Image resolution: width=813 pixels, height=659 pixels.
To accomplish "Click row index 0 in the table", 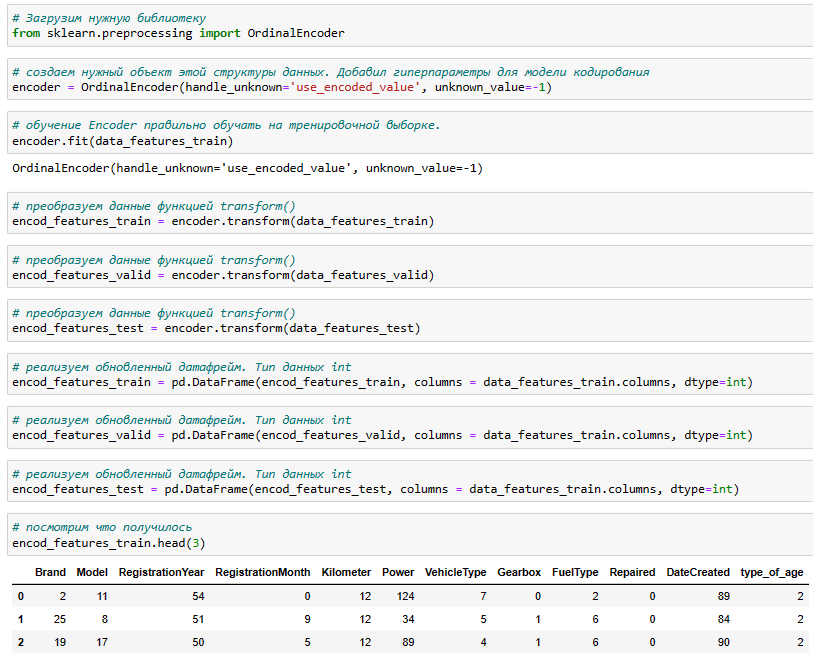I will click(21, 596).
